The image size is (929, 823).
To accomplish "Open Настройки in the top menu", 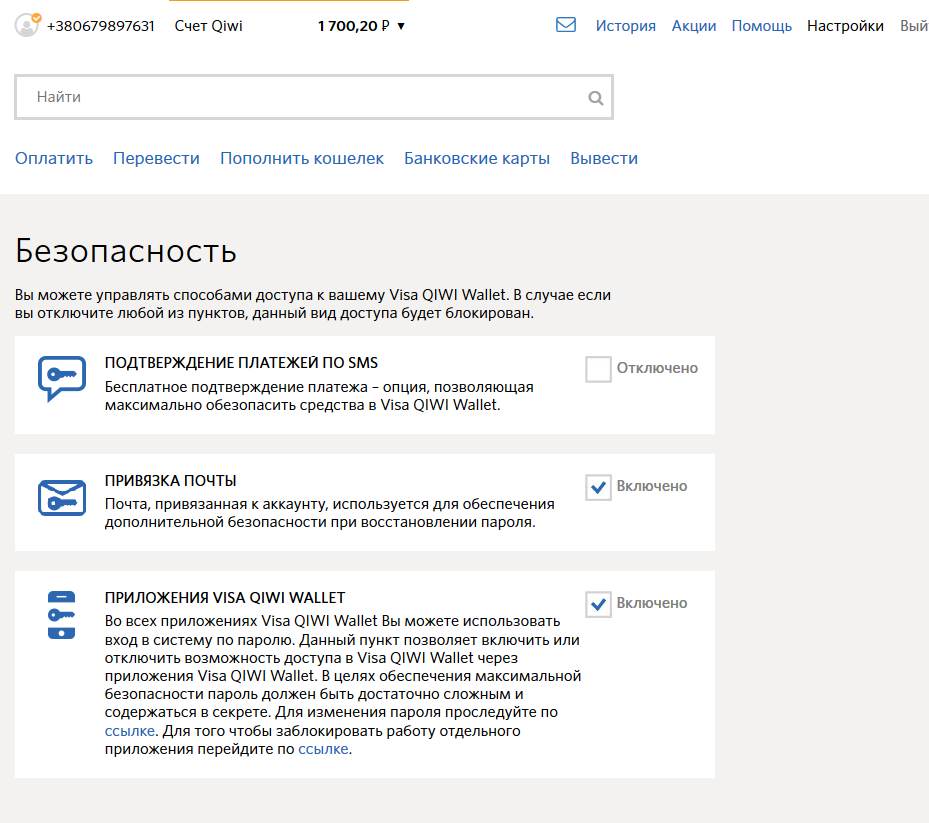I will 845,26.
